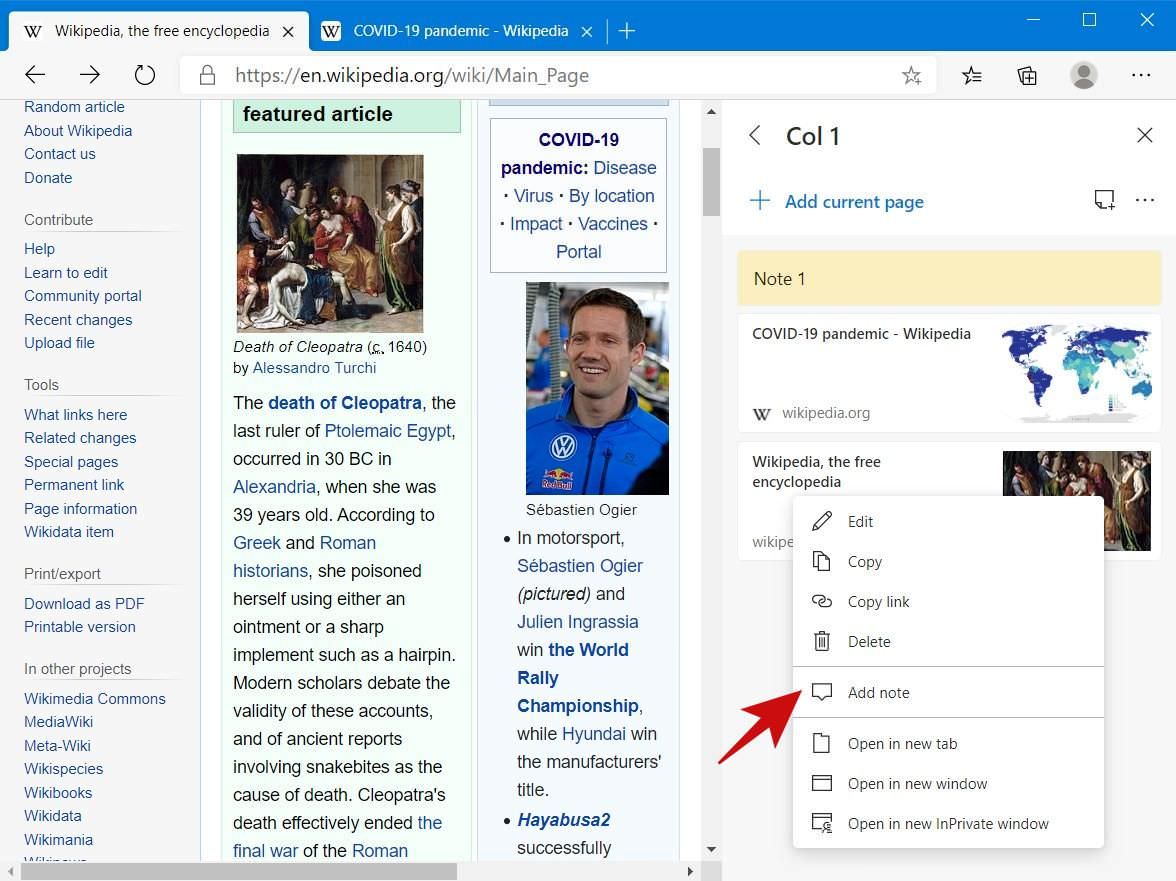Select Open in new window
Screen dimensions: 1176x881
(948, 784)
